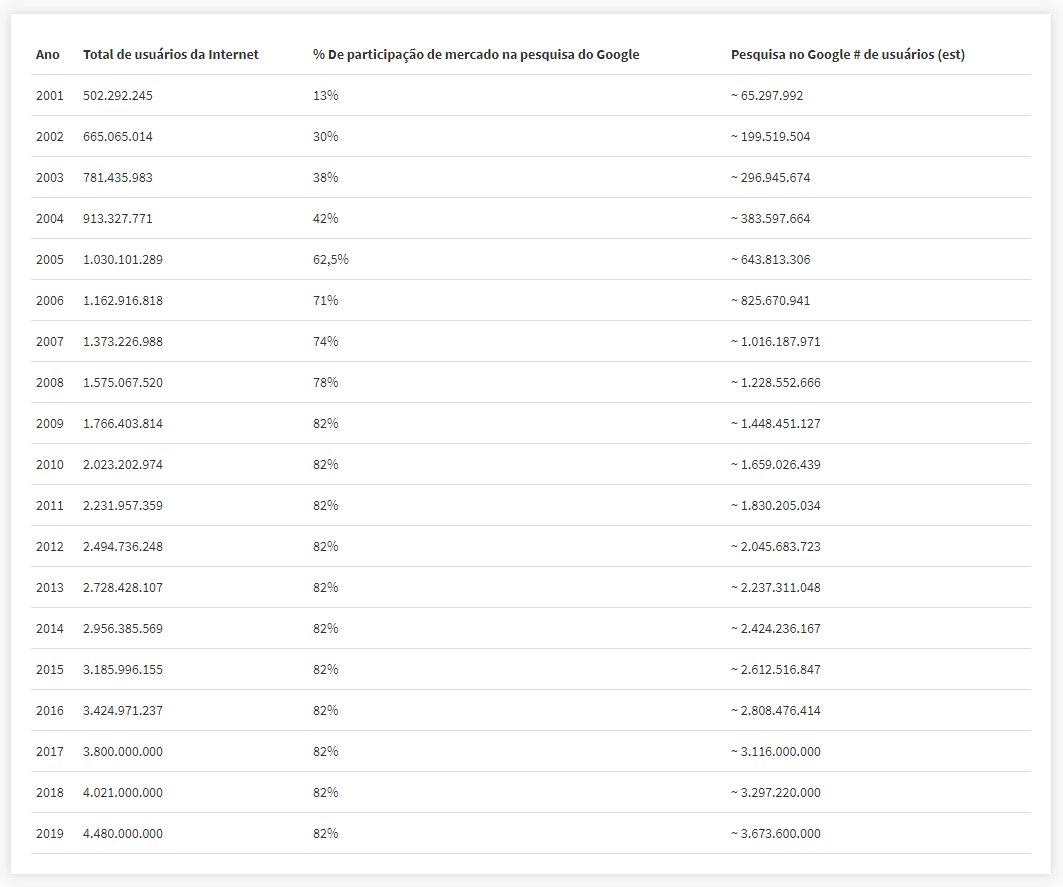The height and width of the screenshot is (887, 1063).
Task: Click the Google market share percentage header
Action: pyautogui.click(x=476, y=55)
